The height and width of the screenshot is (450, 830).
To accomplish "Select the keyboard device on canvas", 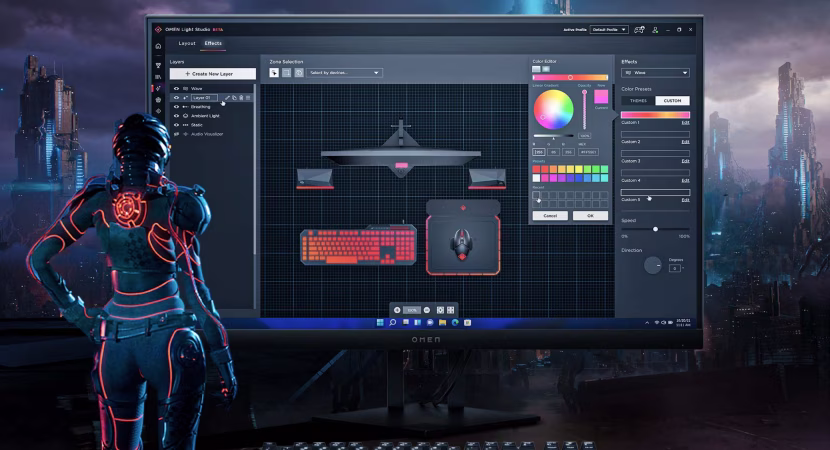I will click(358, 245).
